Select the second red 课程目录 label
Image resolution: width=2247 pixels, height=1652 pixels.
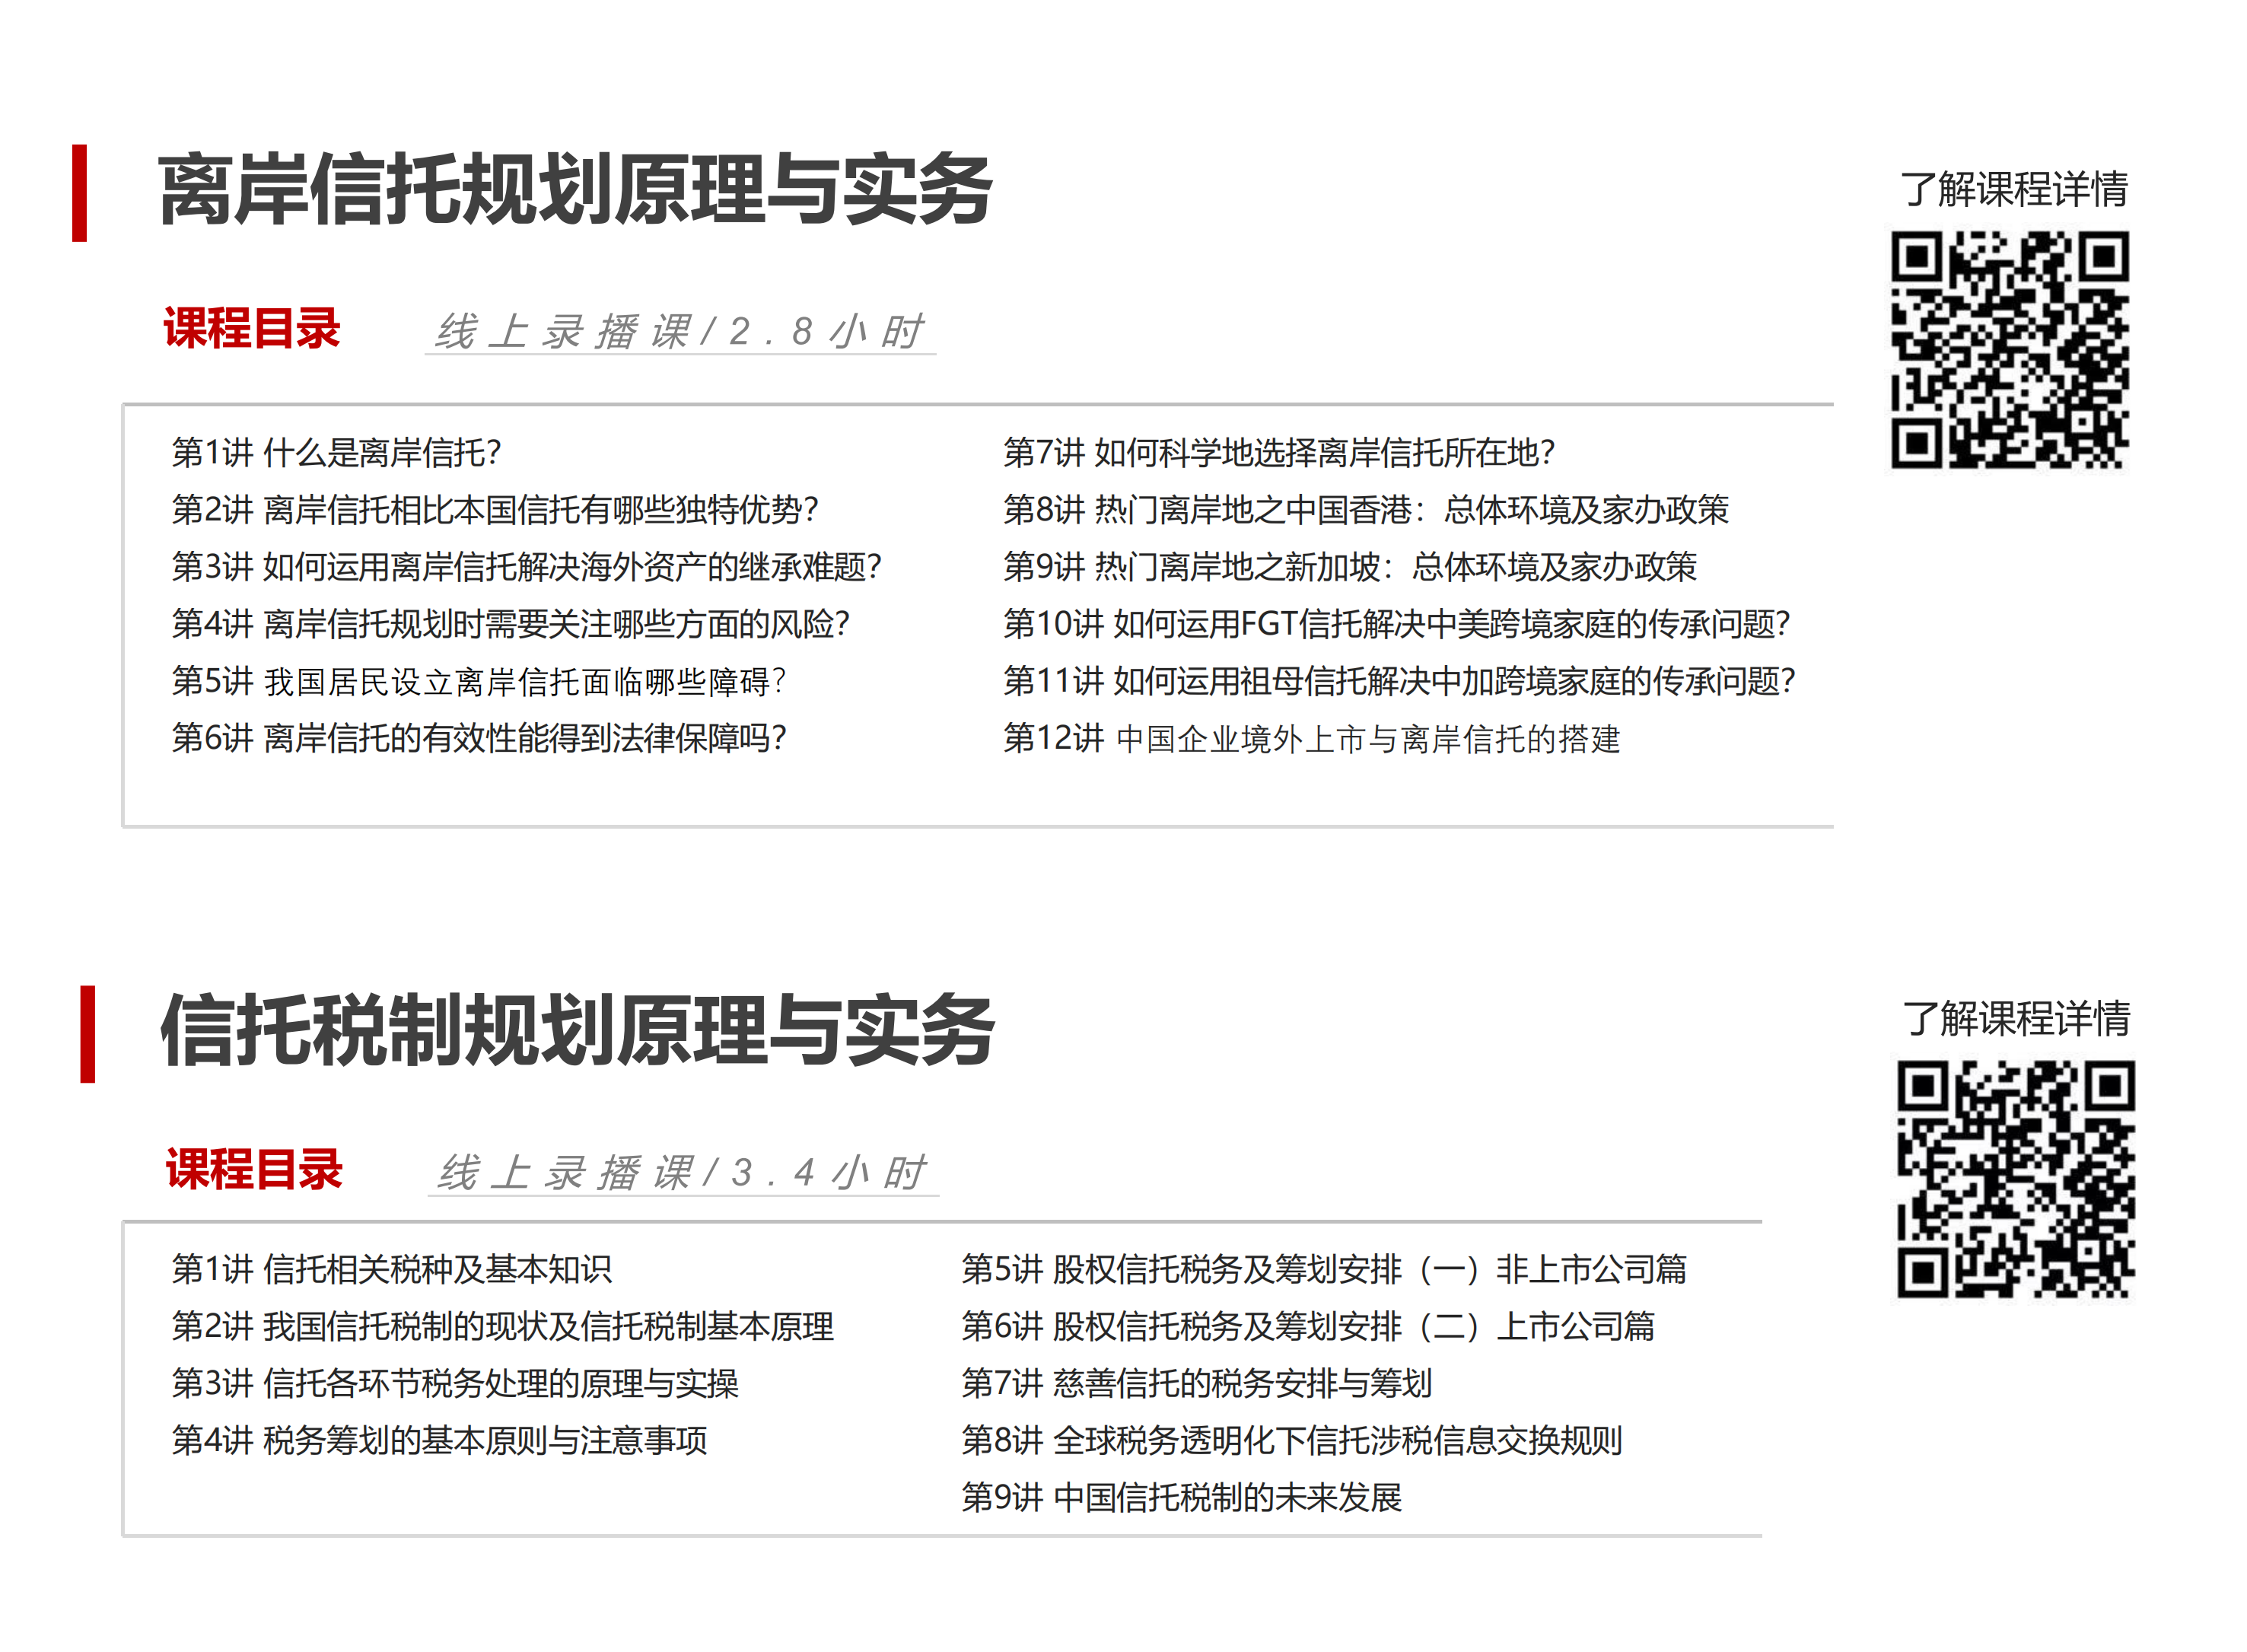coord(254,1170)
